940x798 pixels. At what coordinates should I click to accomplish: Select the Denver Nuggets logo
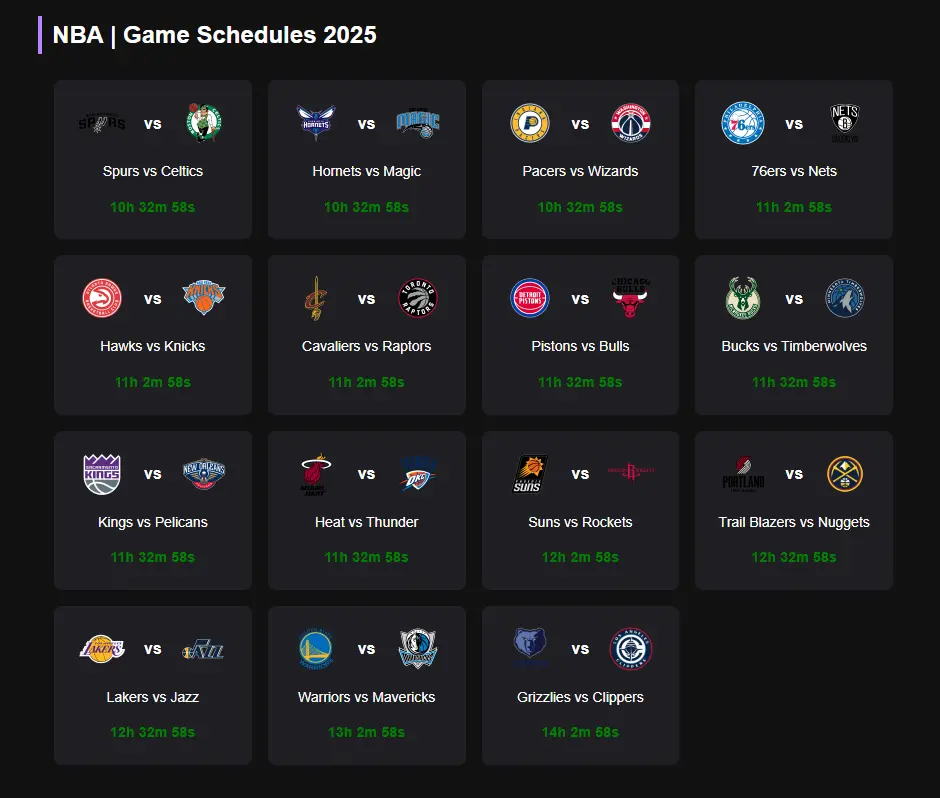click(x=845, y=474)
